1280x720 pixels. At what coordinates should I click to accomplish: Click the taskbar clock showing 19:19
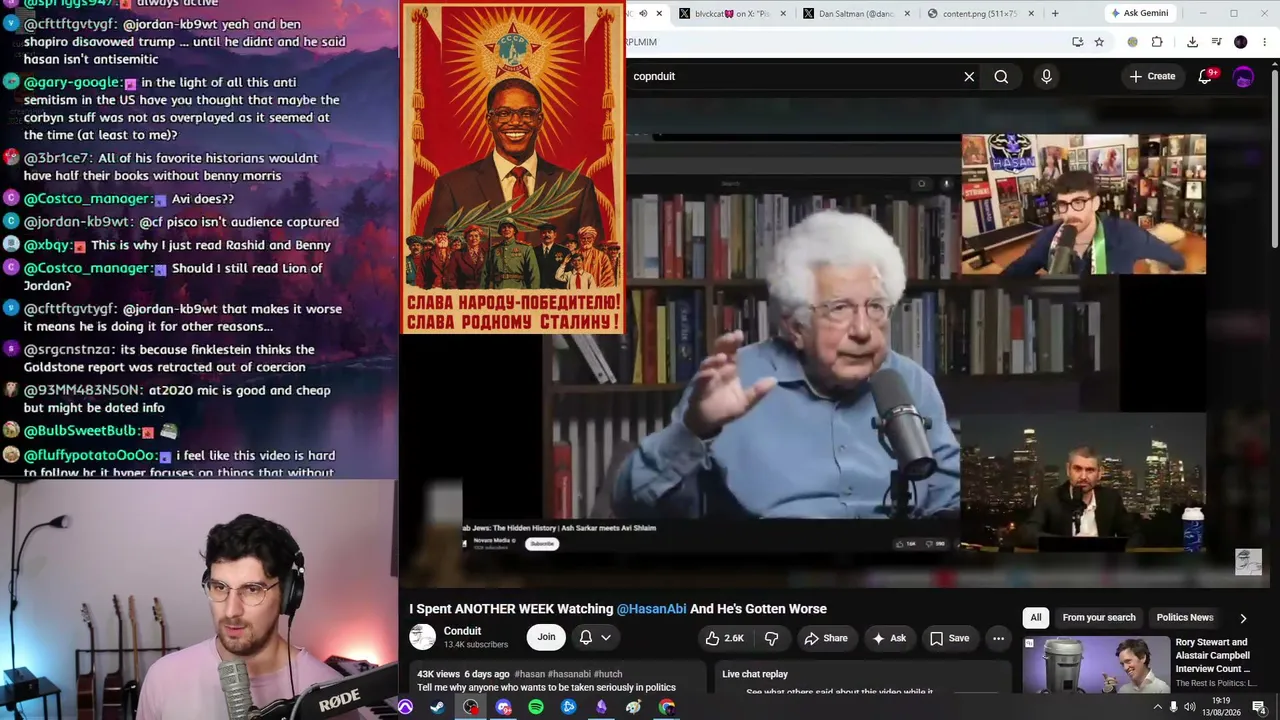(1221, 707)
